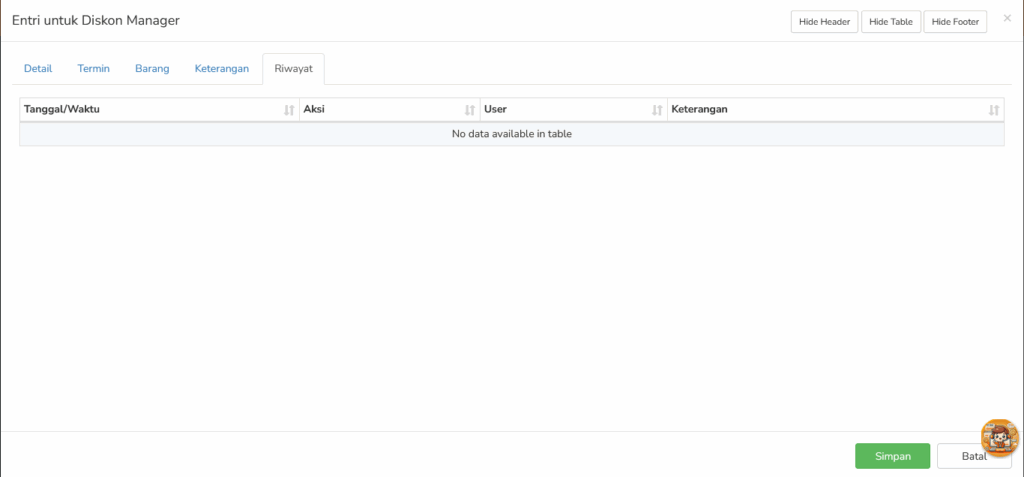Screen dimensions: 1024x477
Task: Select the Keterangan tab
Action: [221, 69]
